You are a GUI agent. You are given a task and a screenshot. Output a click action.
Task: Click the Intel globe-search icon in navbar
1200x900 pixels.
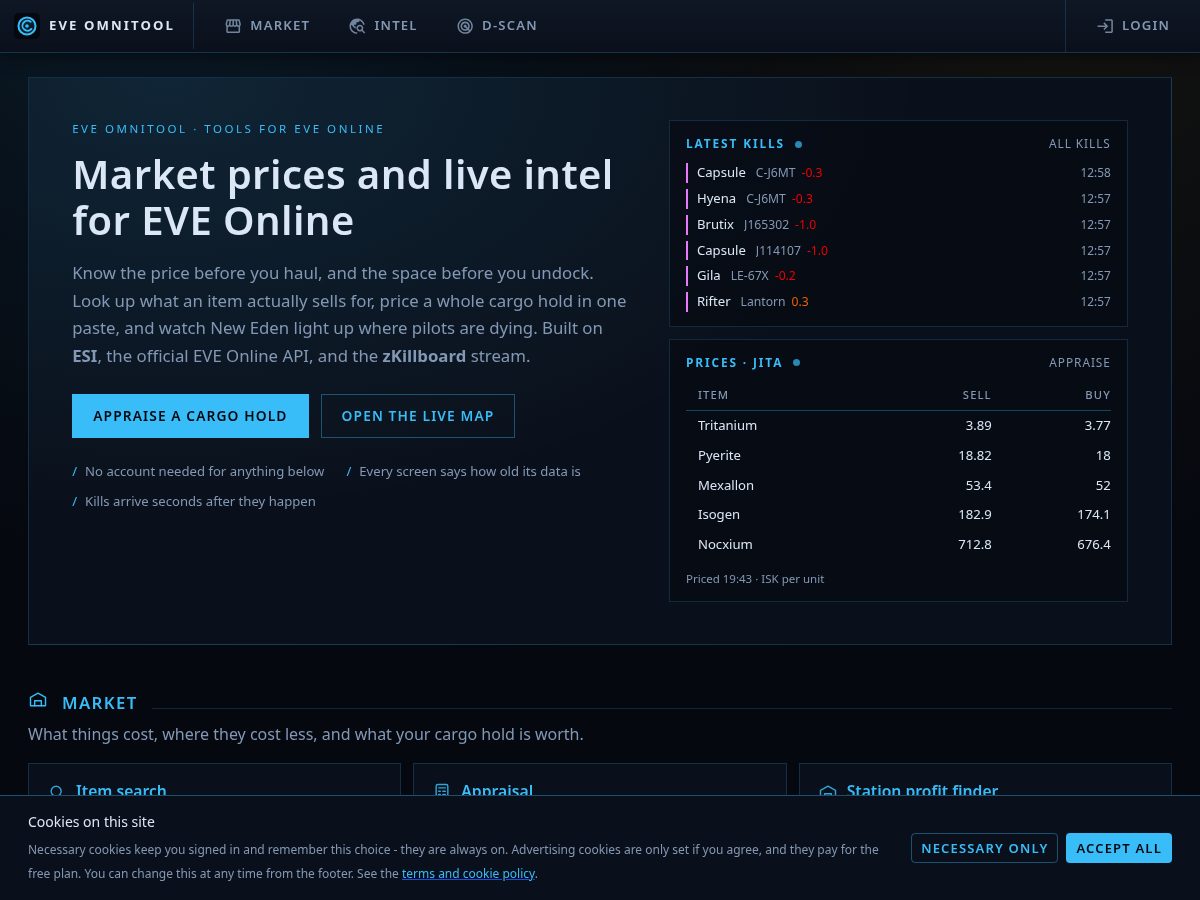[x=357, y=26]
